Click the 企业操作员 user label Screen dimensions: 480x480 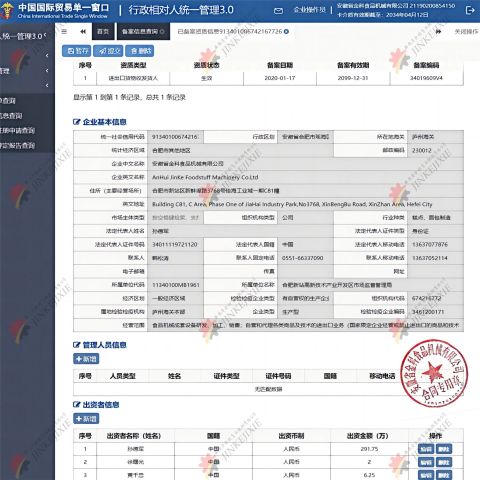pyautogui.click(x=309, y=10)
